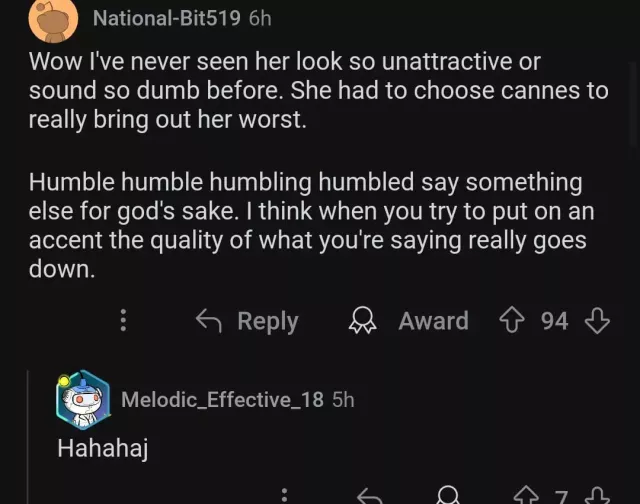
Task: Click the 5h comment timestamp
Action: coord(343,399)
